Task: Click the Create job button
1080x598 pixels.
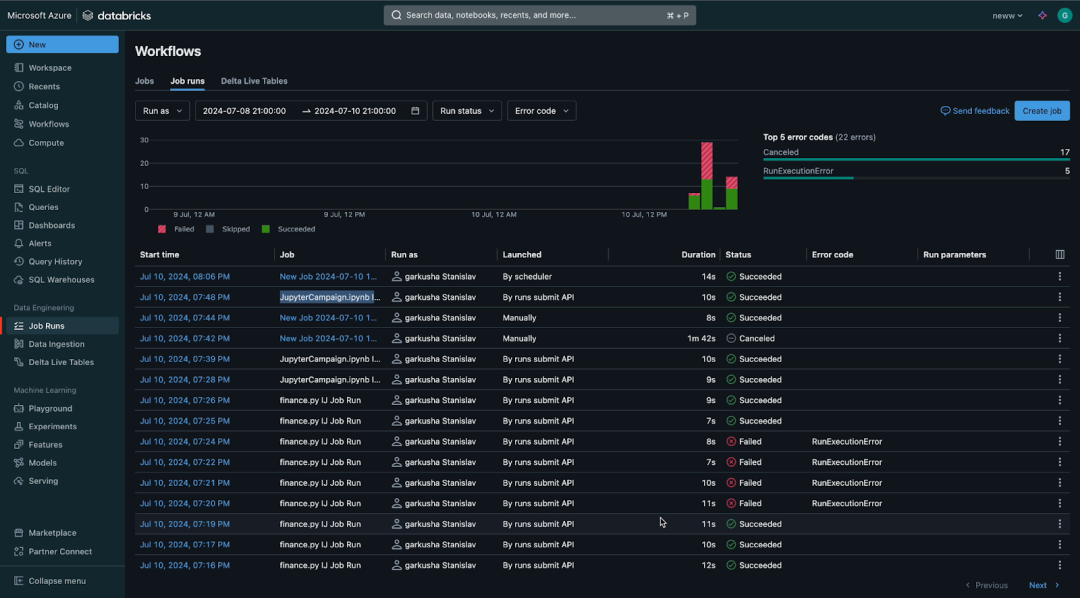Action: pyautogui.click(x=1042, y=111)
